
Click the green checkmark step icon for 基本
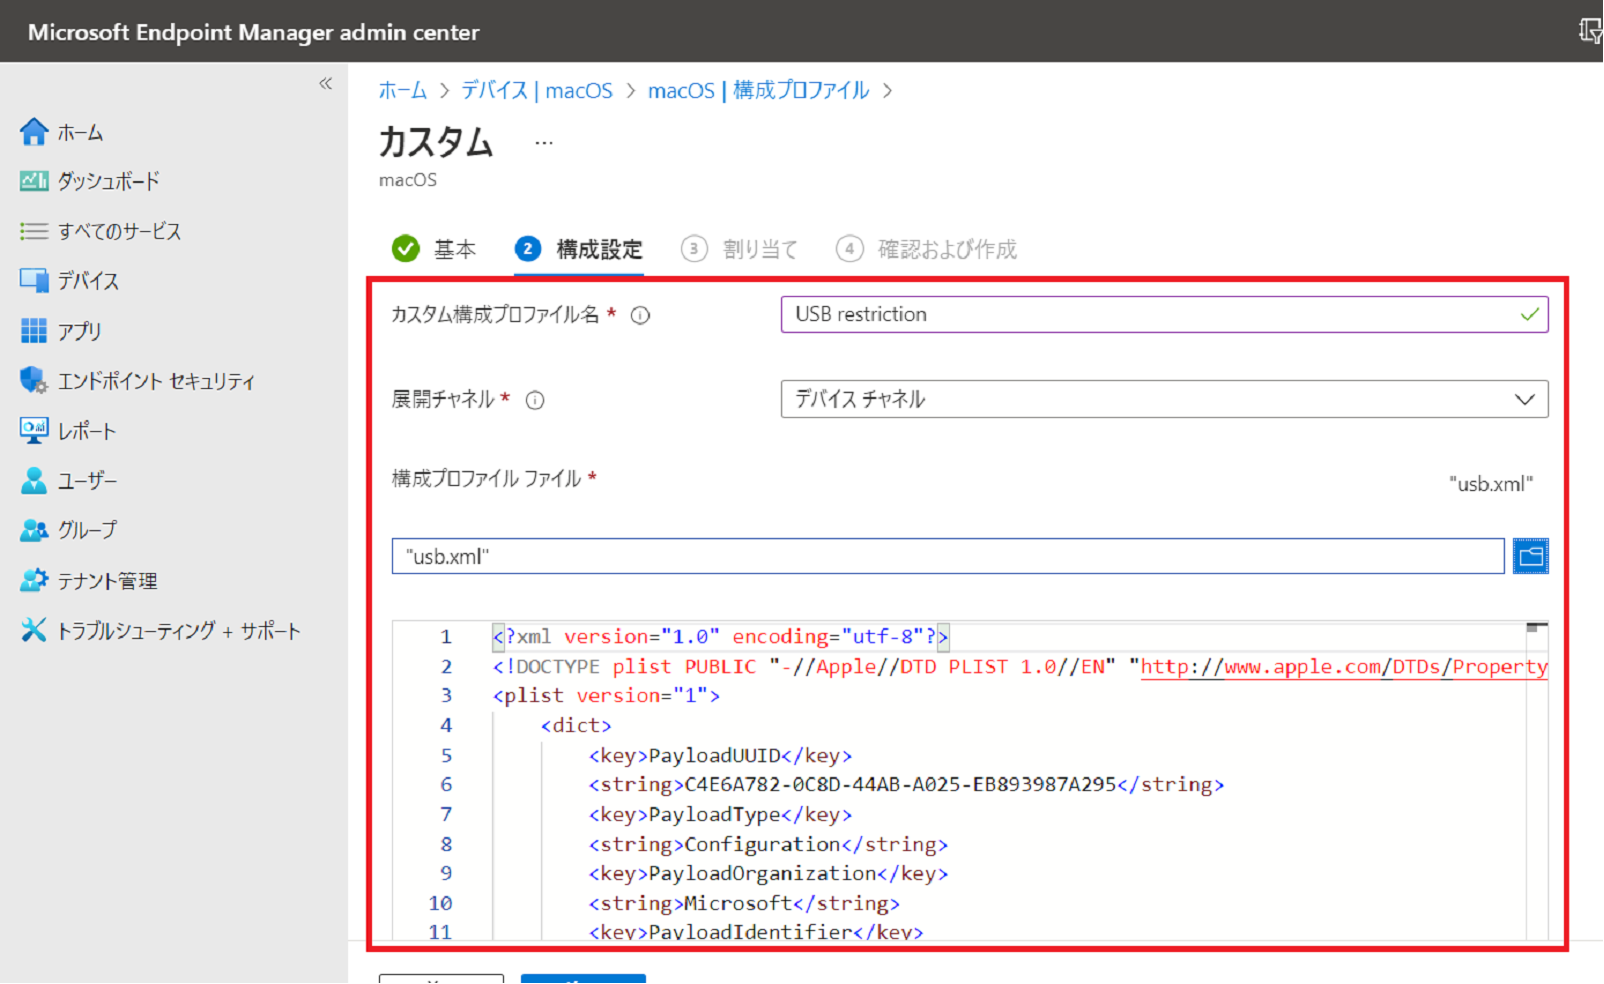(x=406, y=248)
